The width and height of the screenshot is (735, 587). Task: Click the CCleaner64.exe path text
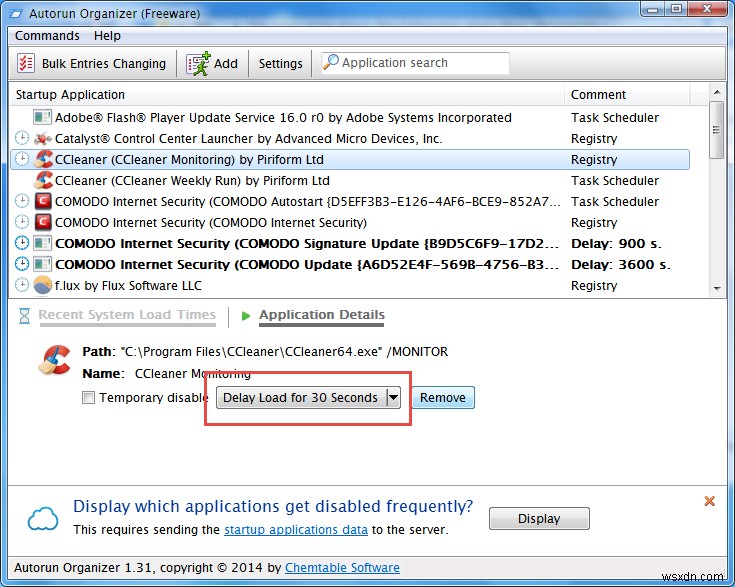click(x=285, y=352)
